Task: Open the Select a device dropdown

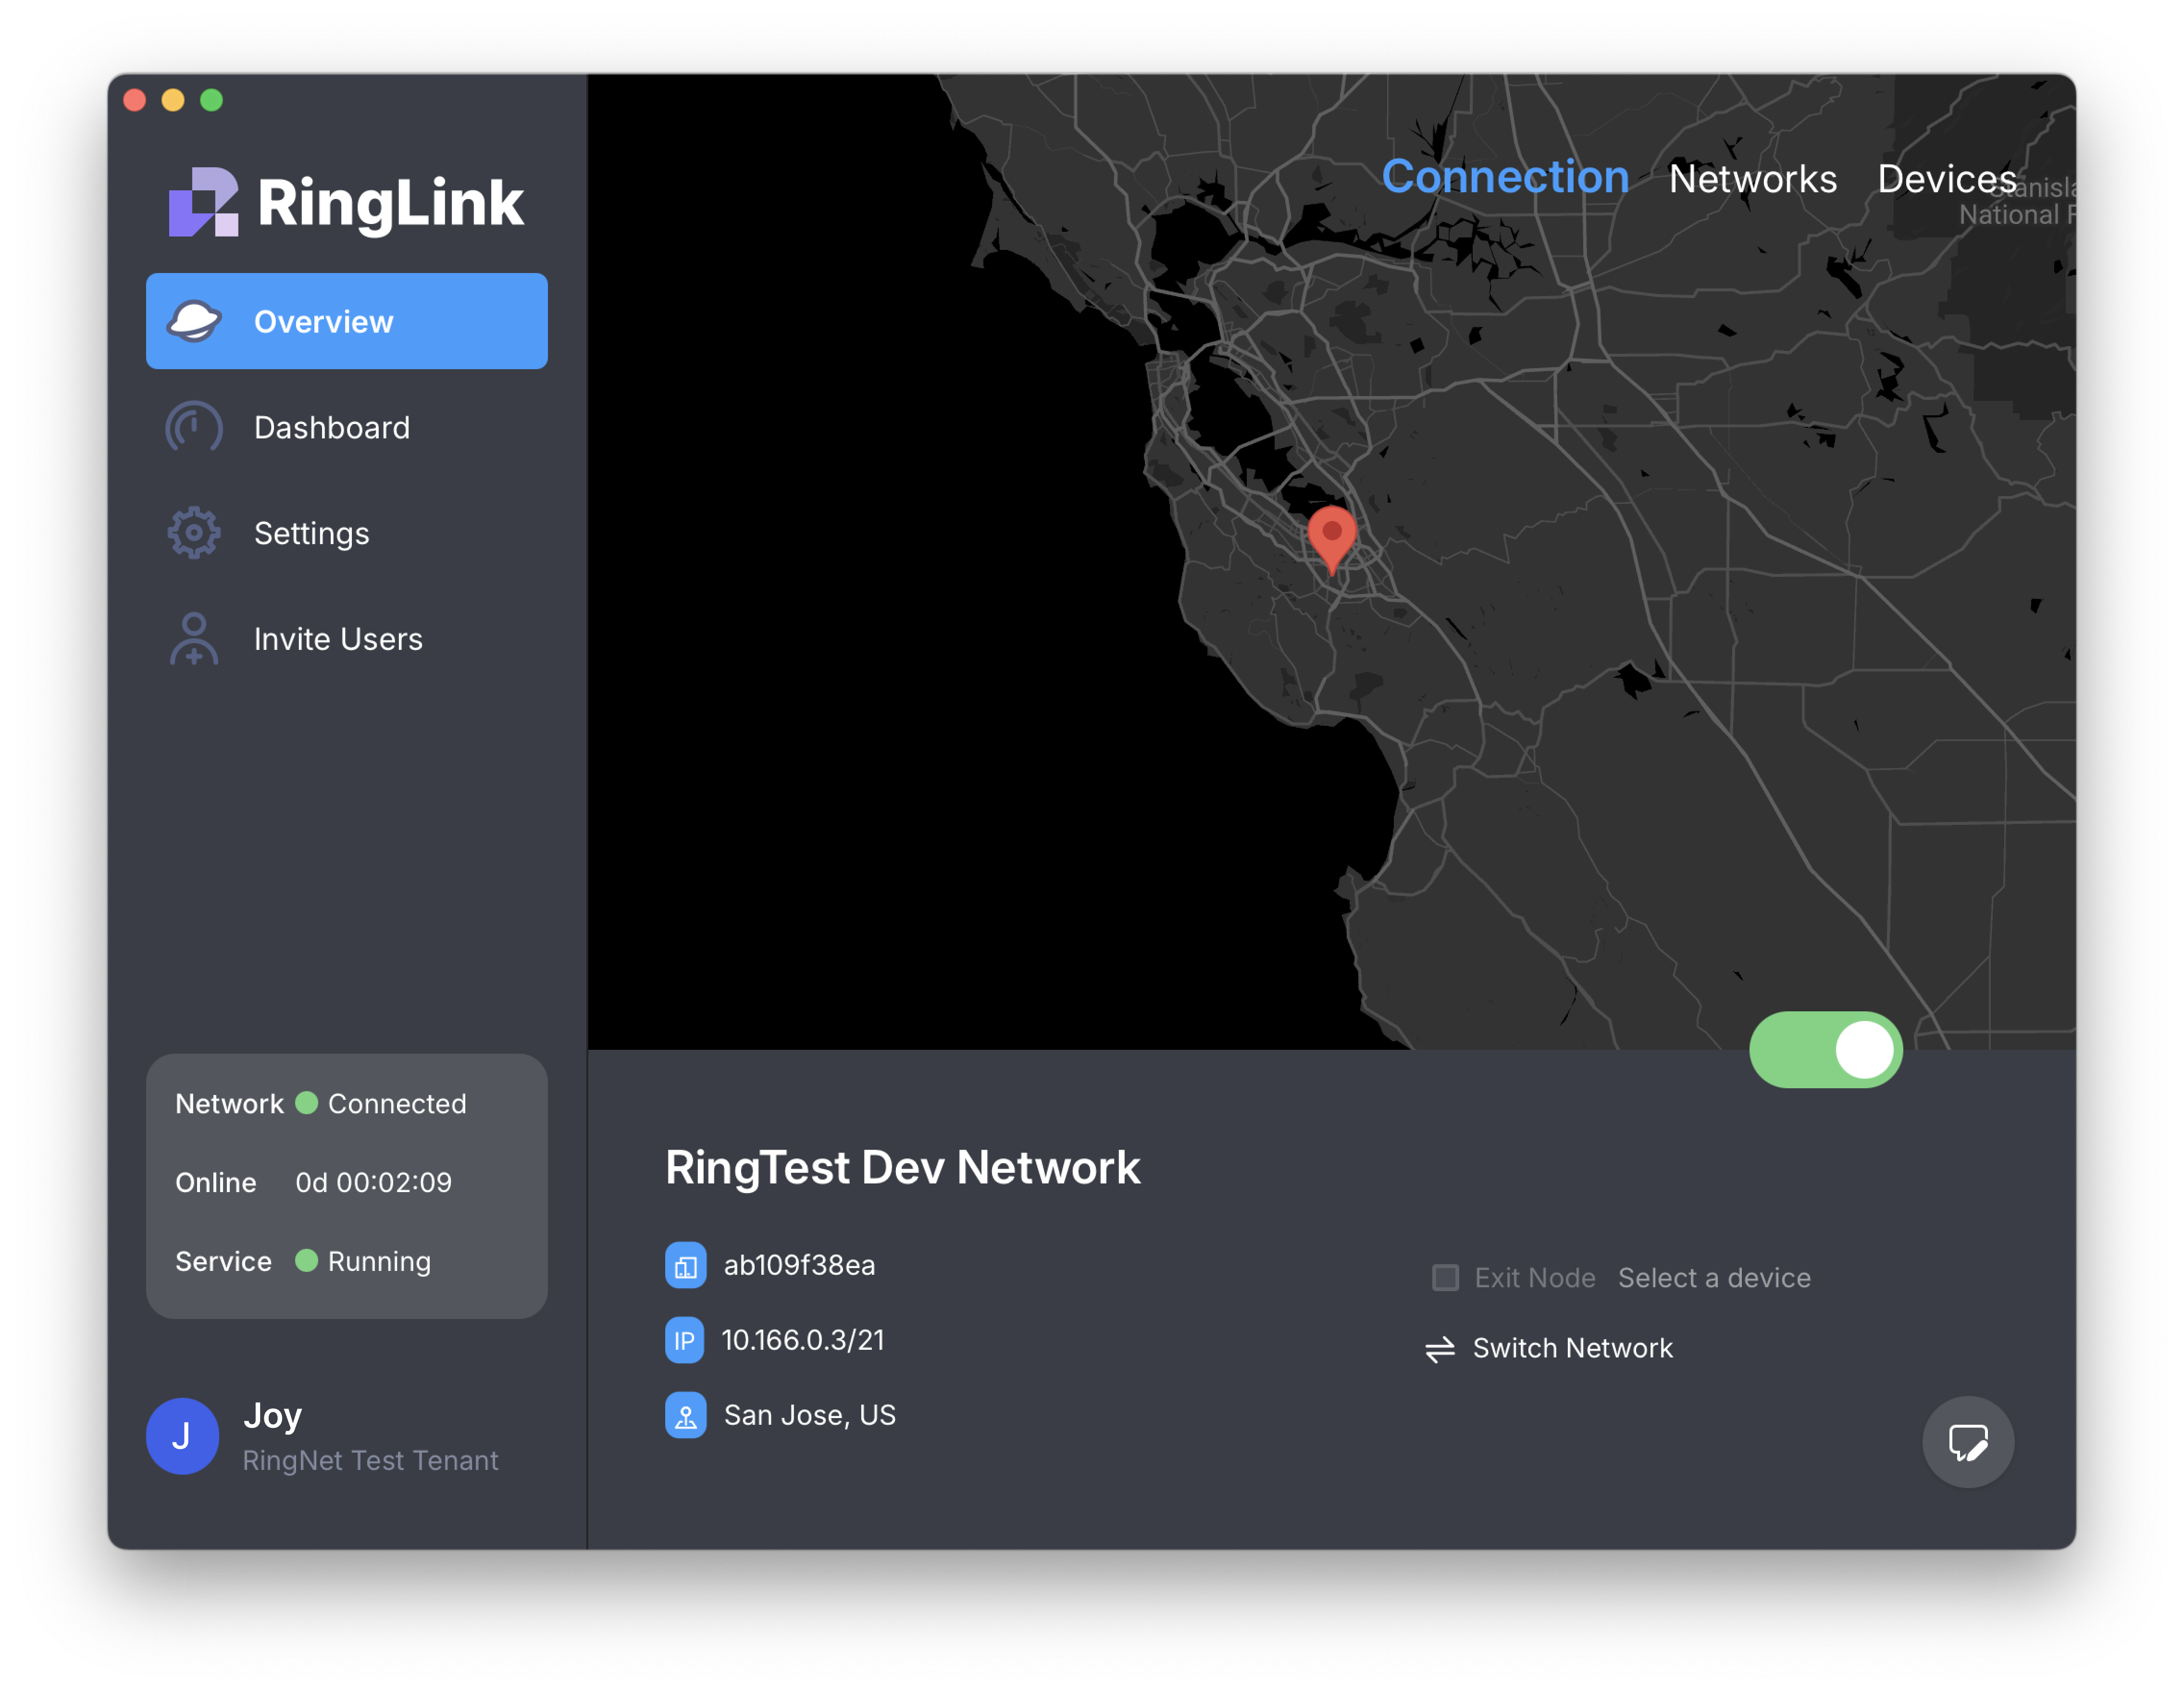Action: pyautogui.click(x=1715, y=1278)
